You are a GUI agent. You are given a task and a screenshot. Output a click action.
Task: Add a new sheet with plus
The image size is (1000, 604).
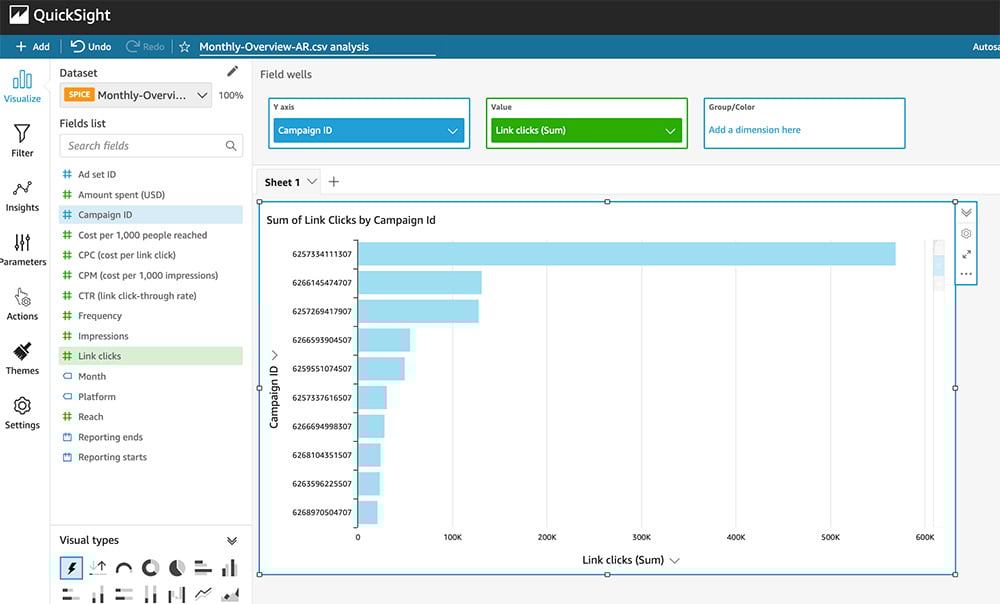click(334, 182)
